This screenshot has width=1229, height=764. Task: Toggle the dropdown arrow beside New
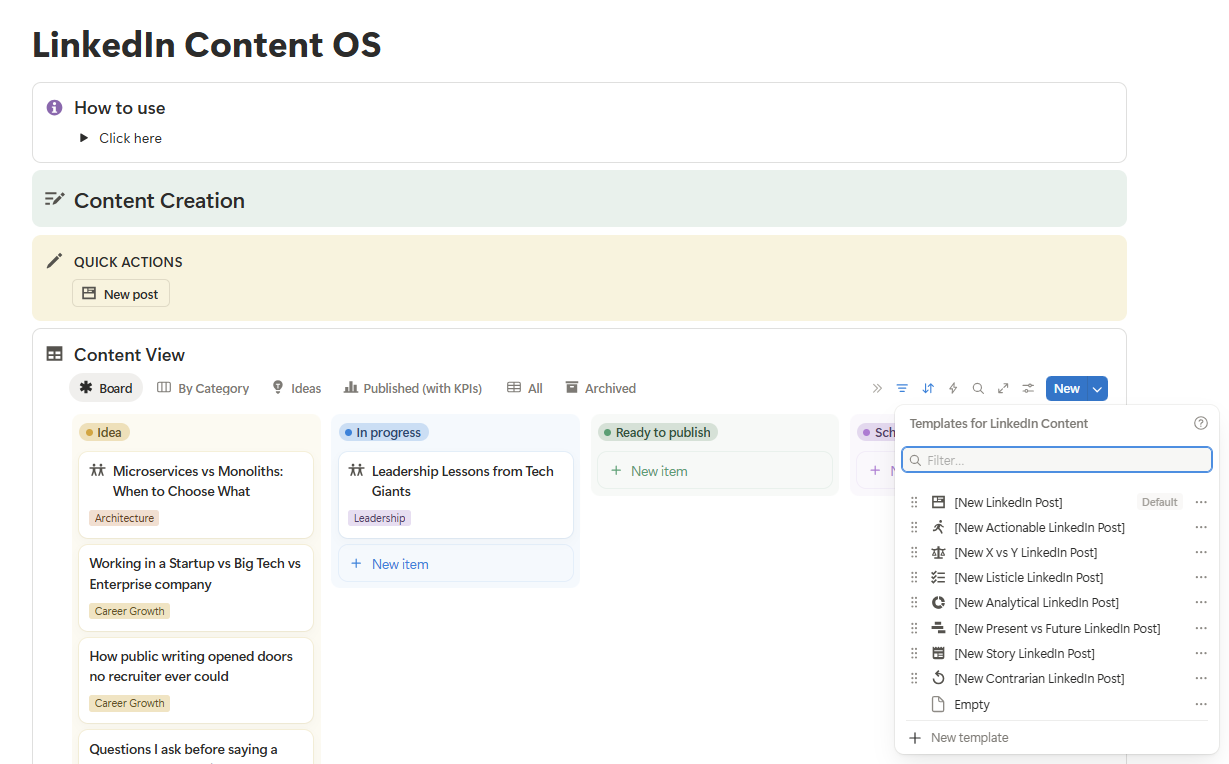1097,389
